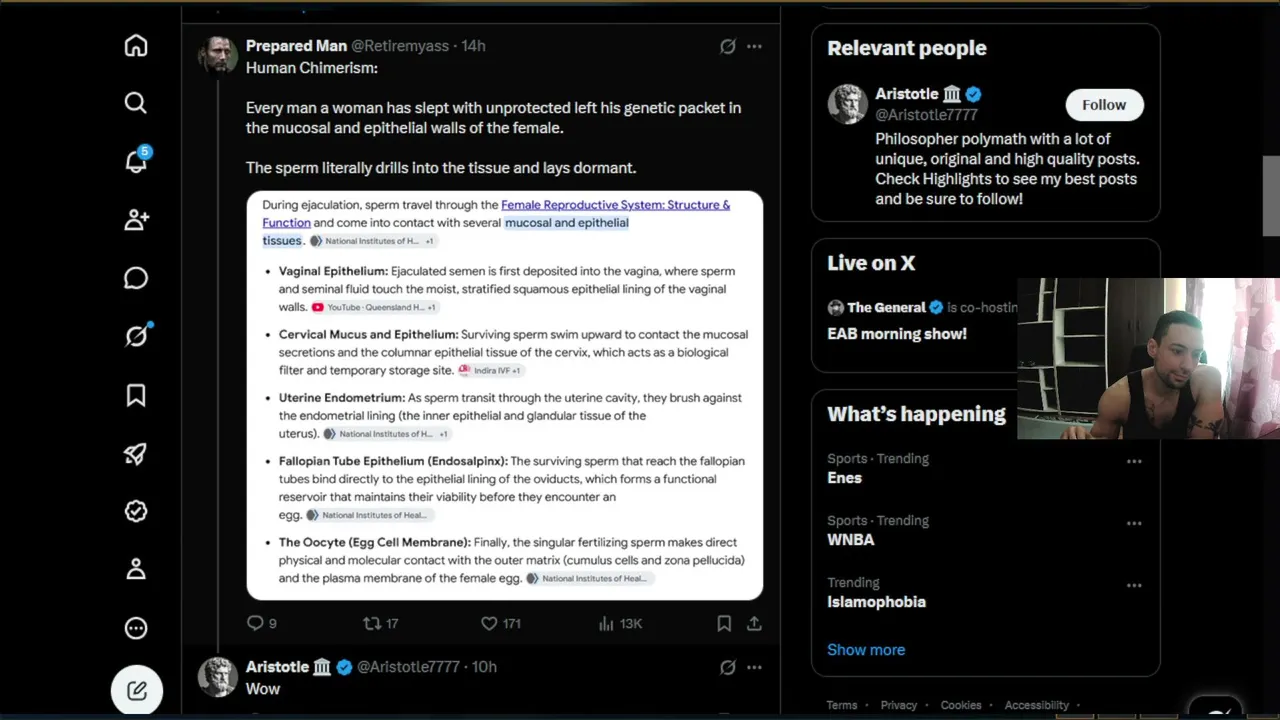1280x720 pixels.
Task: Open the embedded article screenshot image
Action: (x=505, y=395)
